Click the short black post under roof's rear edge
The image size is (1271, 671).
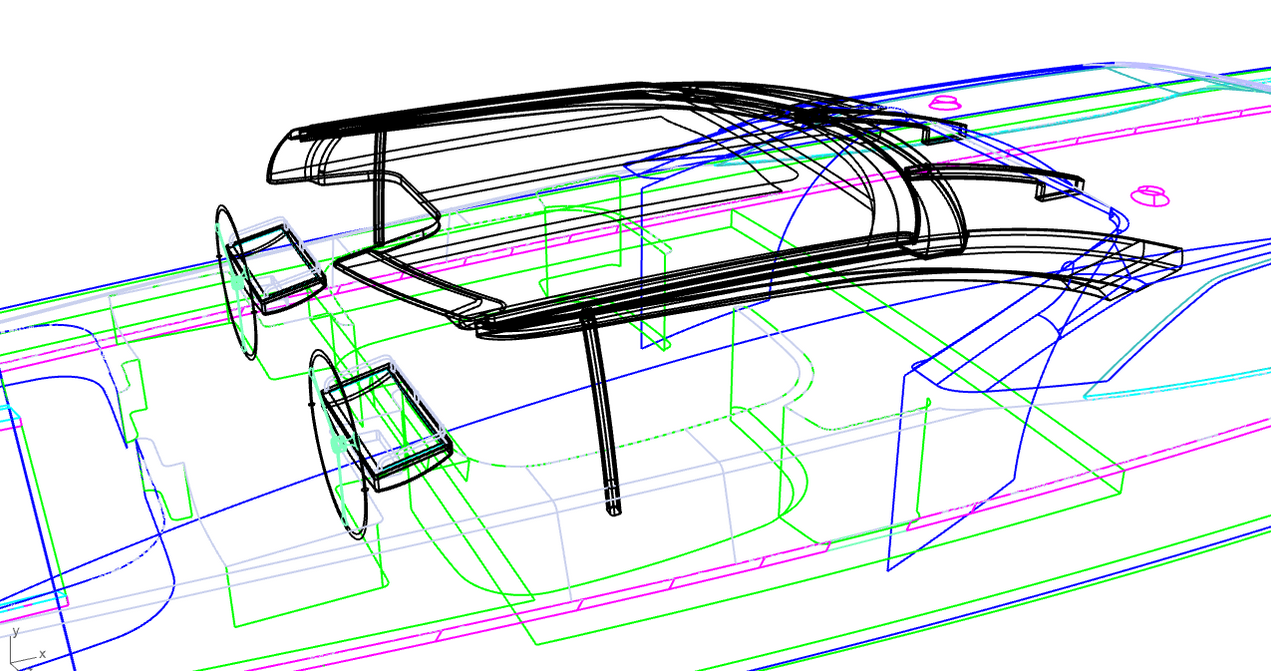pos(380,188)
